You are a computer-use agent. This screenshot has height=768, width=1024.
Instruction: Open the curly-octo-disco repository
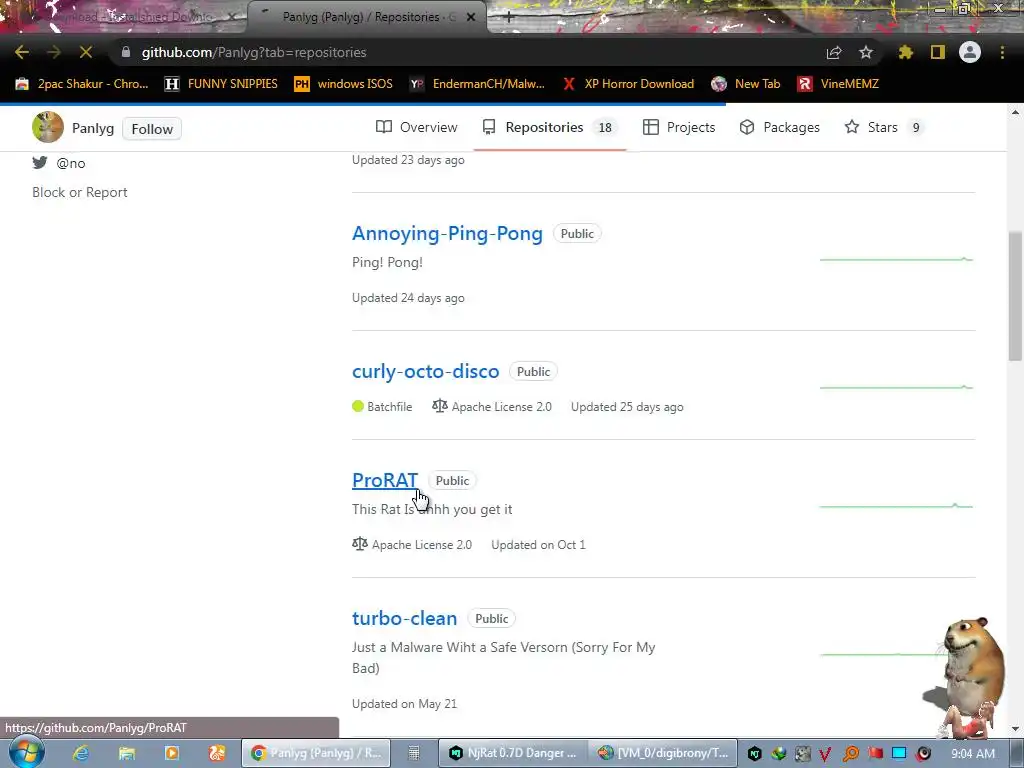coord(425,371)
